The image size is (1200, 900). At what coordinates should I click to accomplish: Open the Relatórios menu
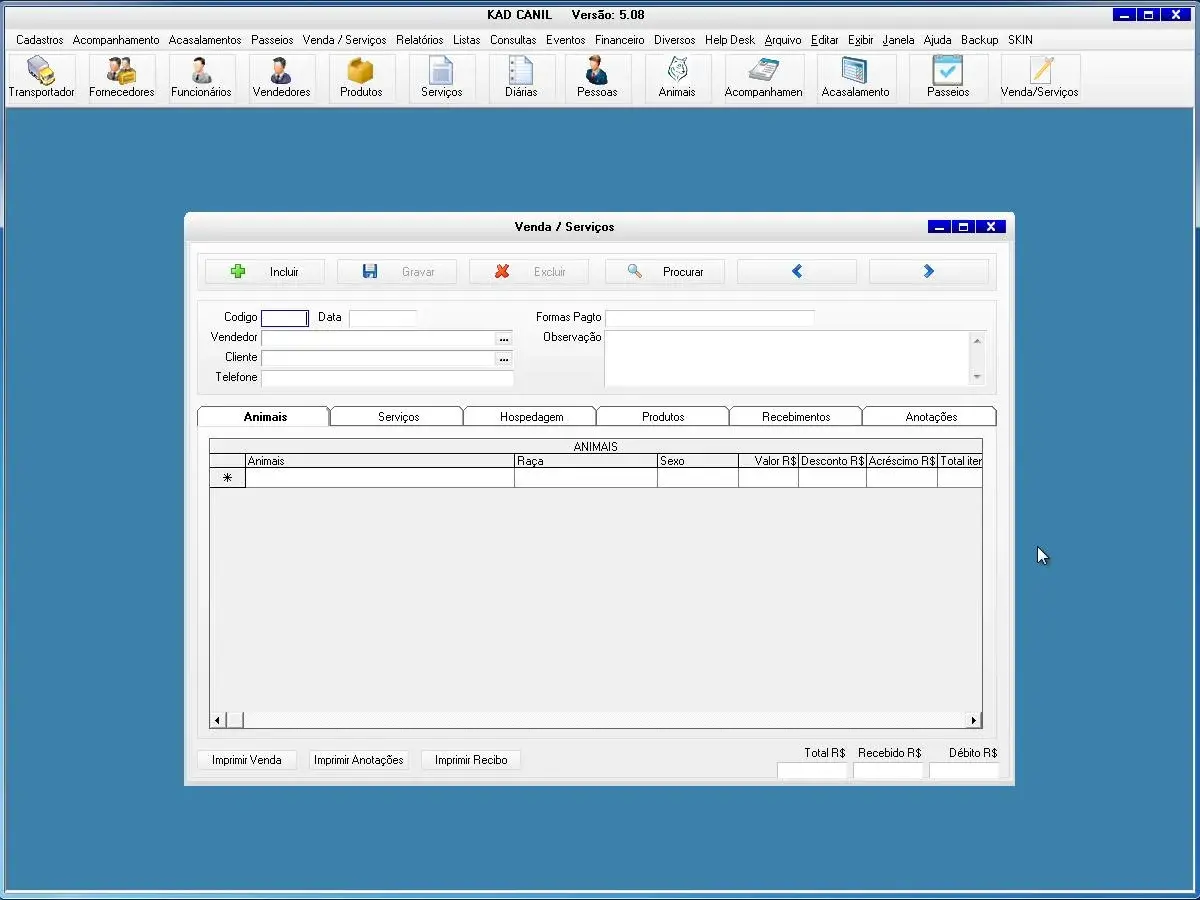(419, 40)
